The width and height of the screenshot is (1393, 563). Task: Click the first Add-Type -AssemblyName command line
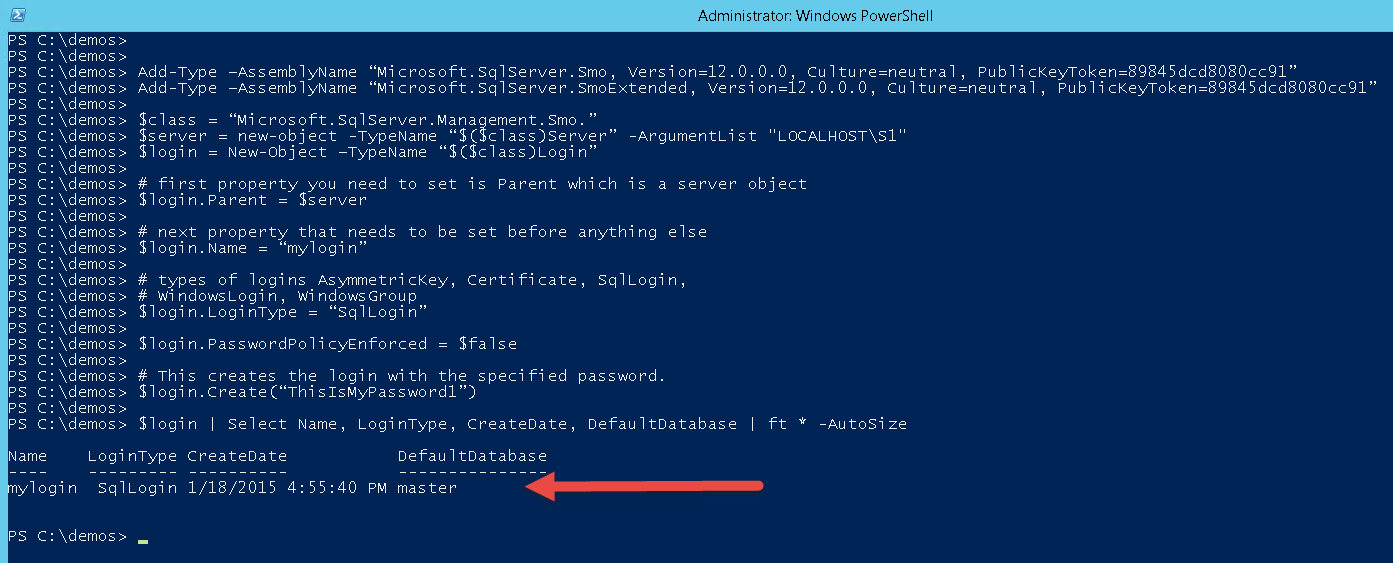pyautogui.click(x=717, y=72)
